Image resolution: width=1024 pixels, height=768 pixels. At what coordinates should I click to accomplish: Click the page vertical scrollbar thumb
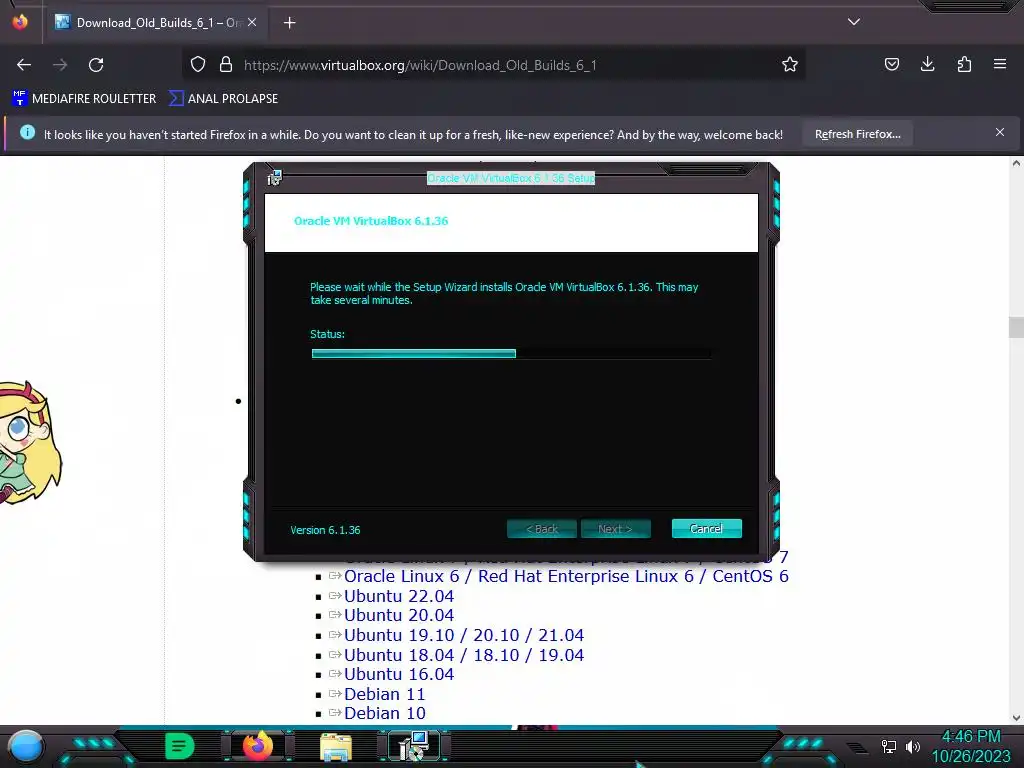pyautogui.click(x=1016, y=327)
